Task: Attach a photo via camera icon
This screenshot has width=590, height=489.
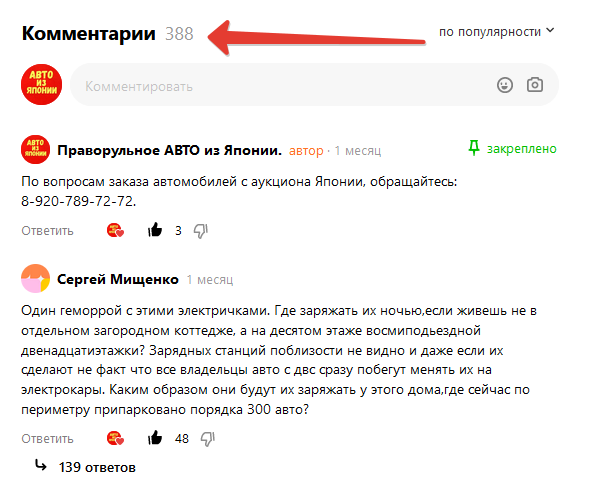Action: coord(535,85)
